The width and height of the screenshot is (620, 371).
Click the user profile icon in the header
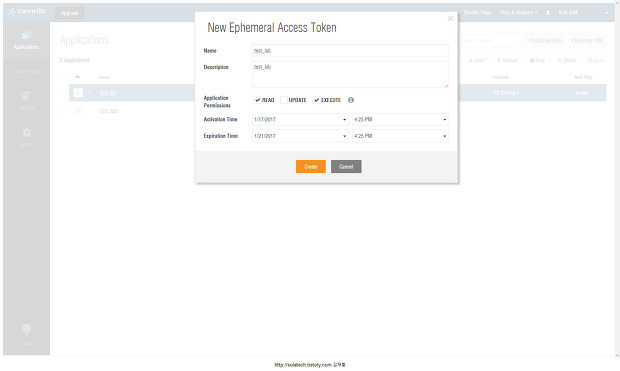(x=548, y=13)
